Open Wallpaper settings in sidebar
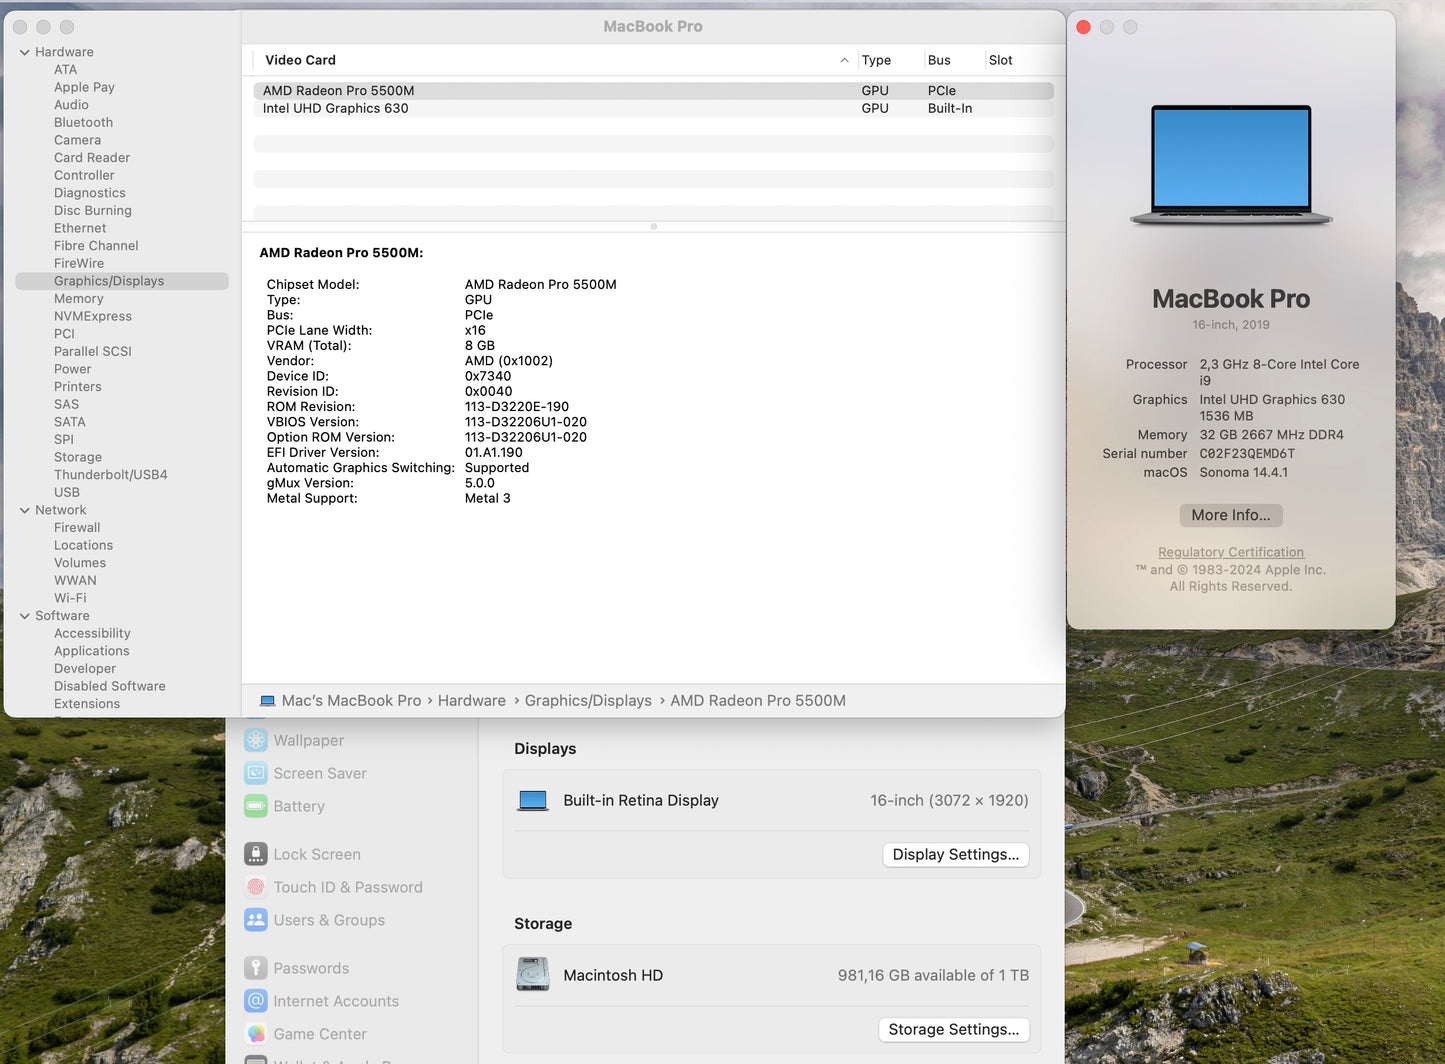The height and width of the screenshot is (1064, 1445). [308, 740]
